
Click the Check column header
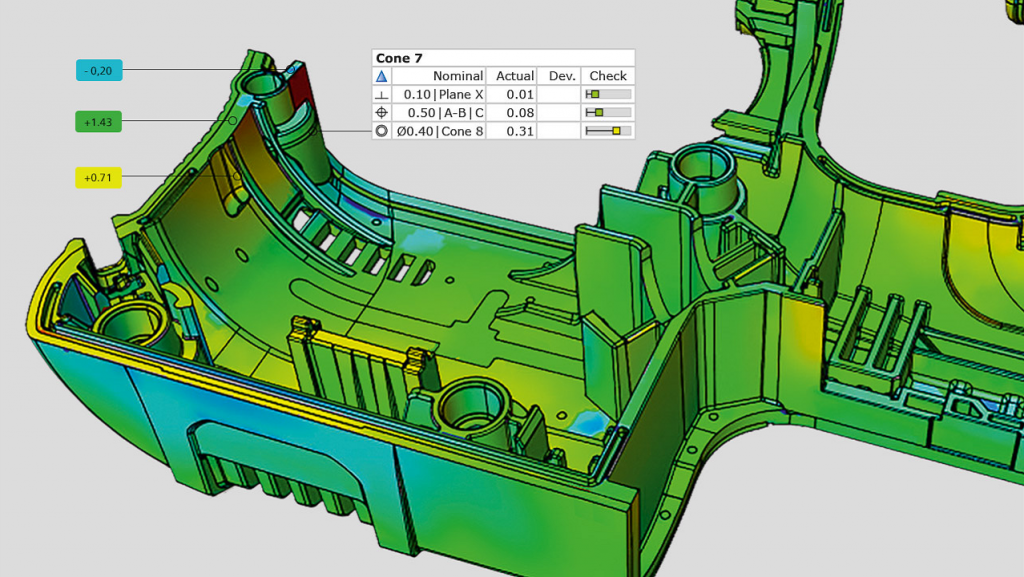point(607,75)
